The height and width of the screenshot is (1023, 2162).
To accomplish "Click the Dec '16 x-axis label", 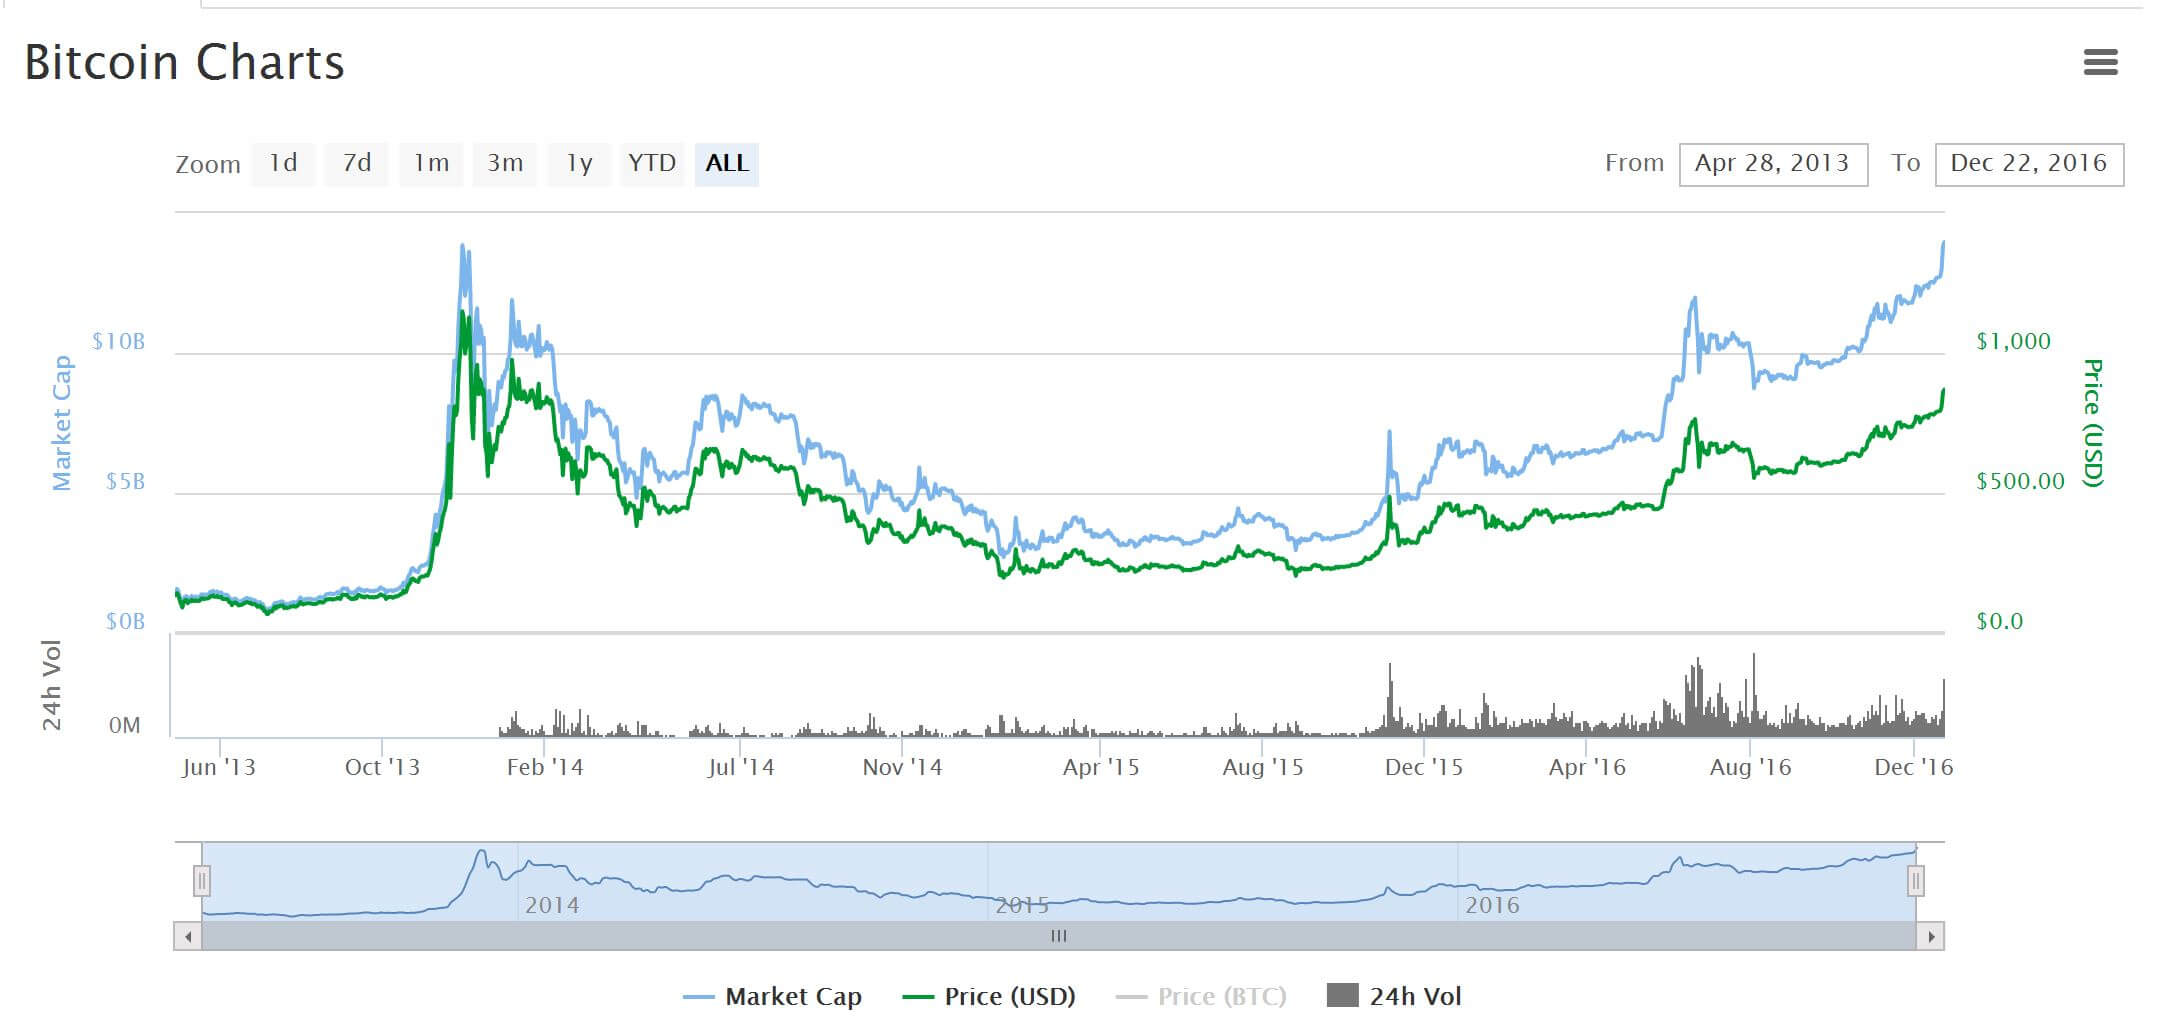I will pyautogui.click(x=1913, y=767).
